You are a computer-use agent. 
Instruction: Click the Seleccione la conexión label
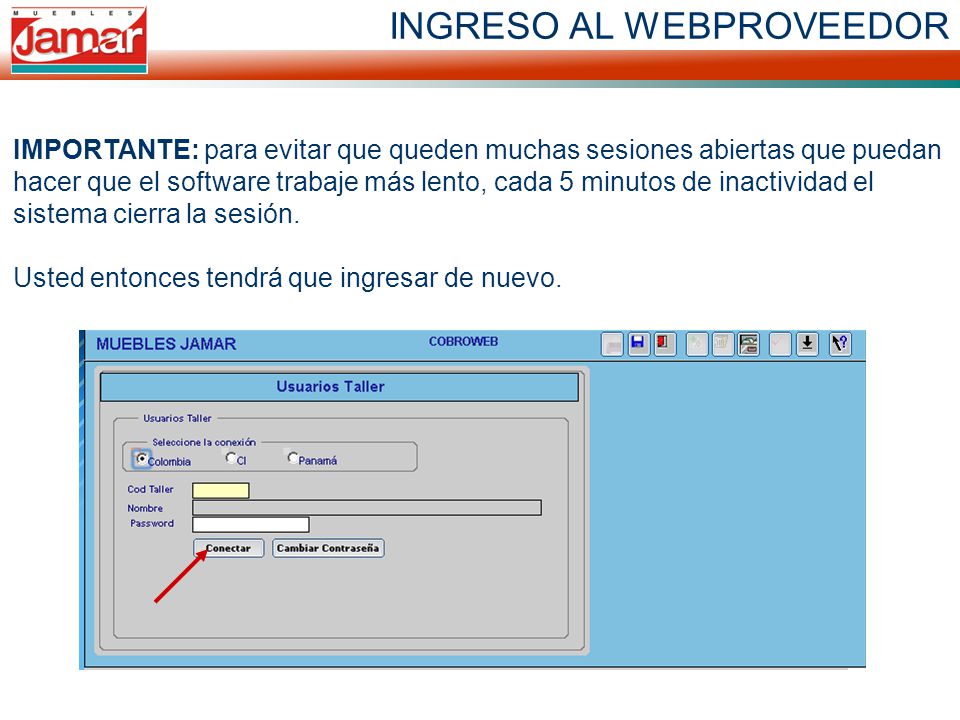pos(204,442)
